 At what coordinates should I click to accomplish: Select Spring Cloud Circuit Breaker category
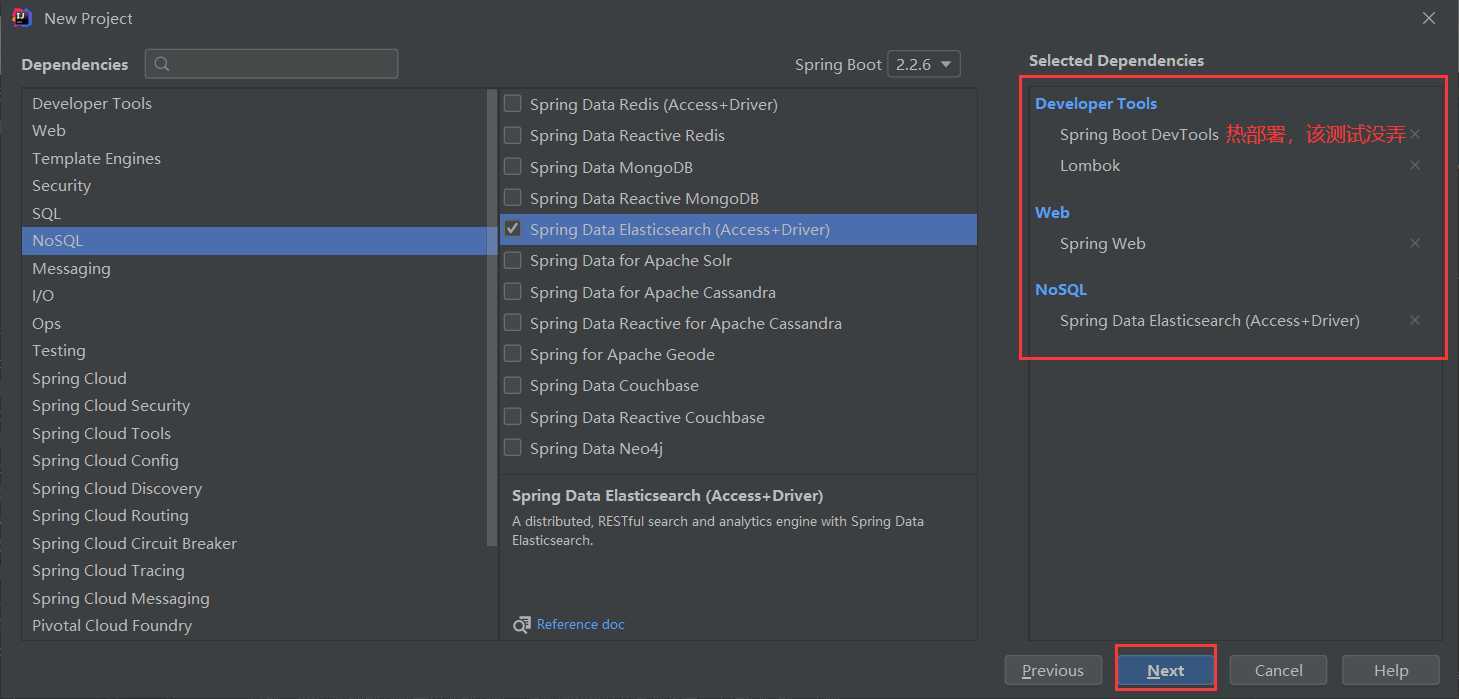click(x=254, y=543)
